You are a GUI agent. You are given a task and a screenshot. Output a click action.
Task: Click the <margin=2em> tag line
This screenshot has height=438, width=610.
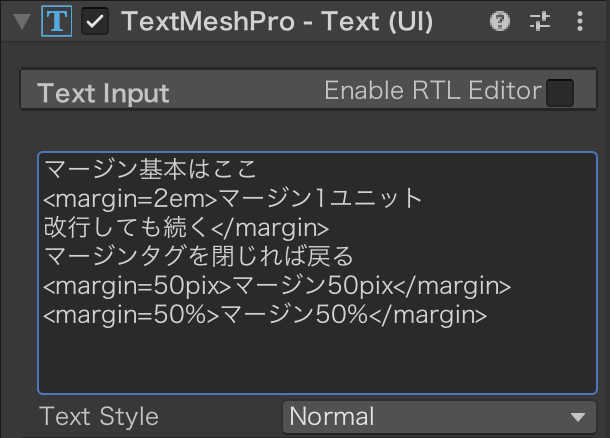[233, 198]
